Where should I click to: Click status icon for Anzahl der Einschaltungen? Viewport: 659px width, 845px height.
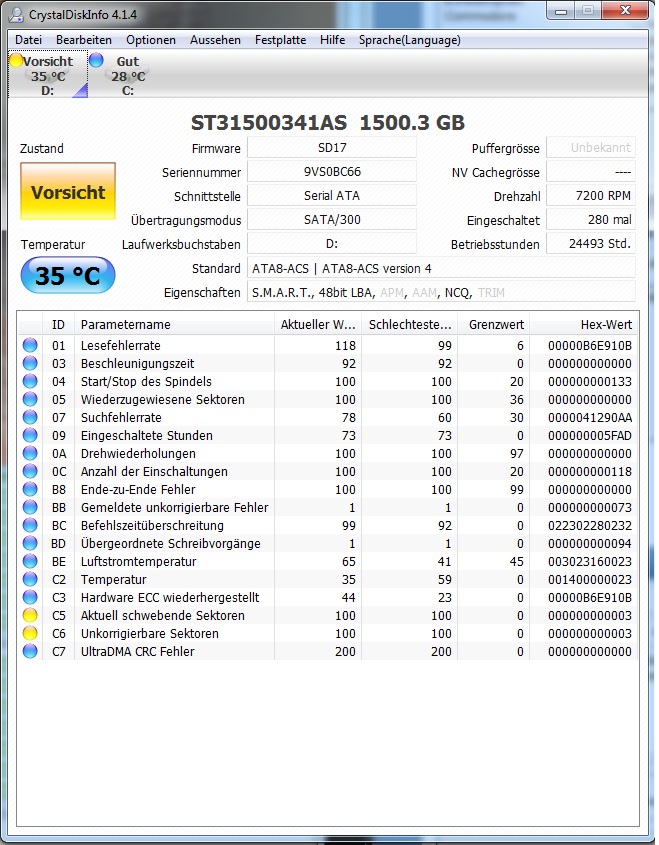[x=30, y=471]
